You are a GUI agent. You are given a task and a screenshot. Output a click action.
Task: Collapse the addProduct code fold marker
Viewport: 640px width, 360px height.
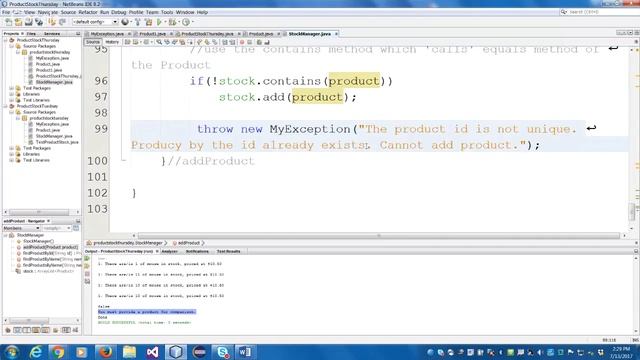tap(124, 160)
